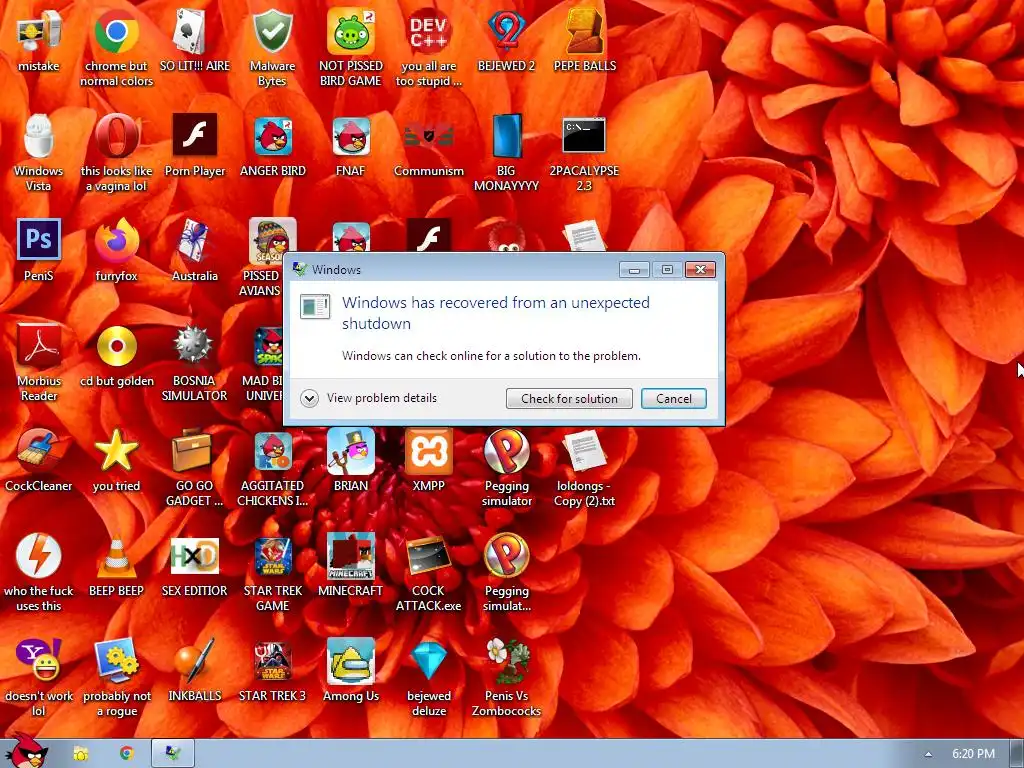The height and width of the screenshot is (768, 1024).
Task: Open the taskbar folder explorer icon
Action: (x=80, y=754)
